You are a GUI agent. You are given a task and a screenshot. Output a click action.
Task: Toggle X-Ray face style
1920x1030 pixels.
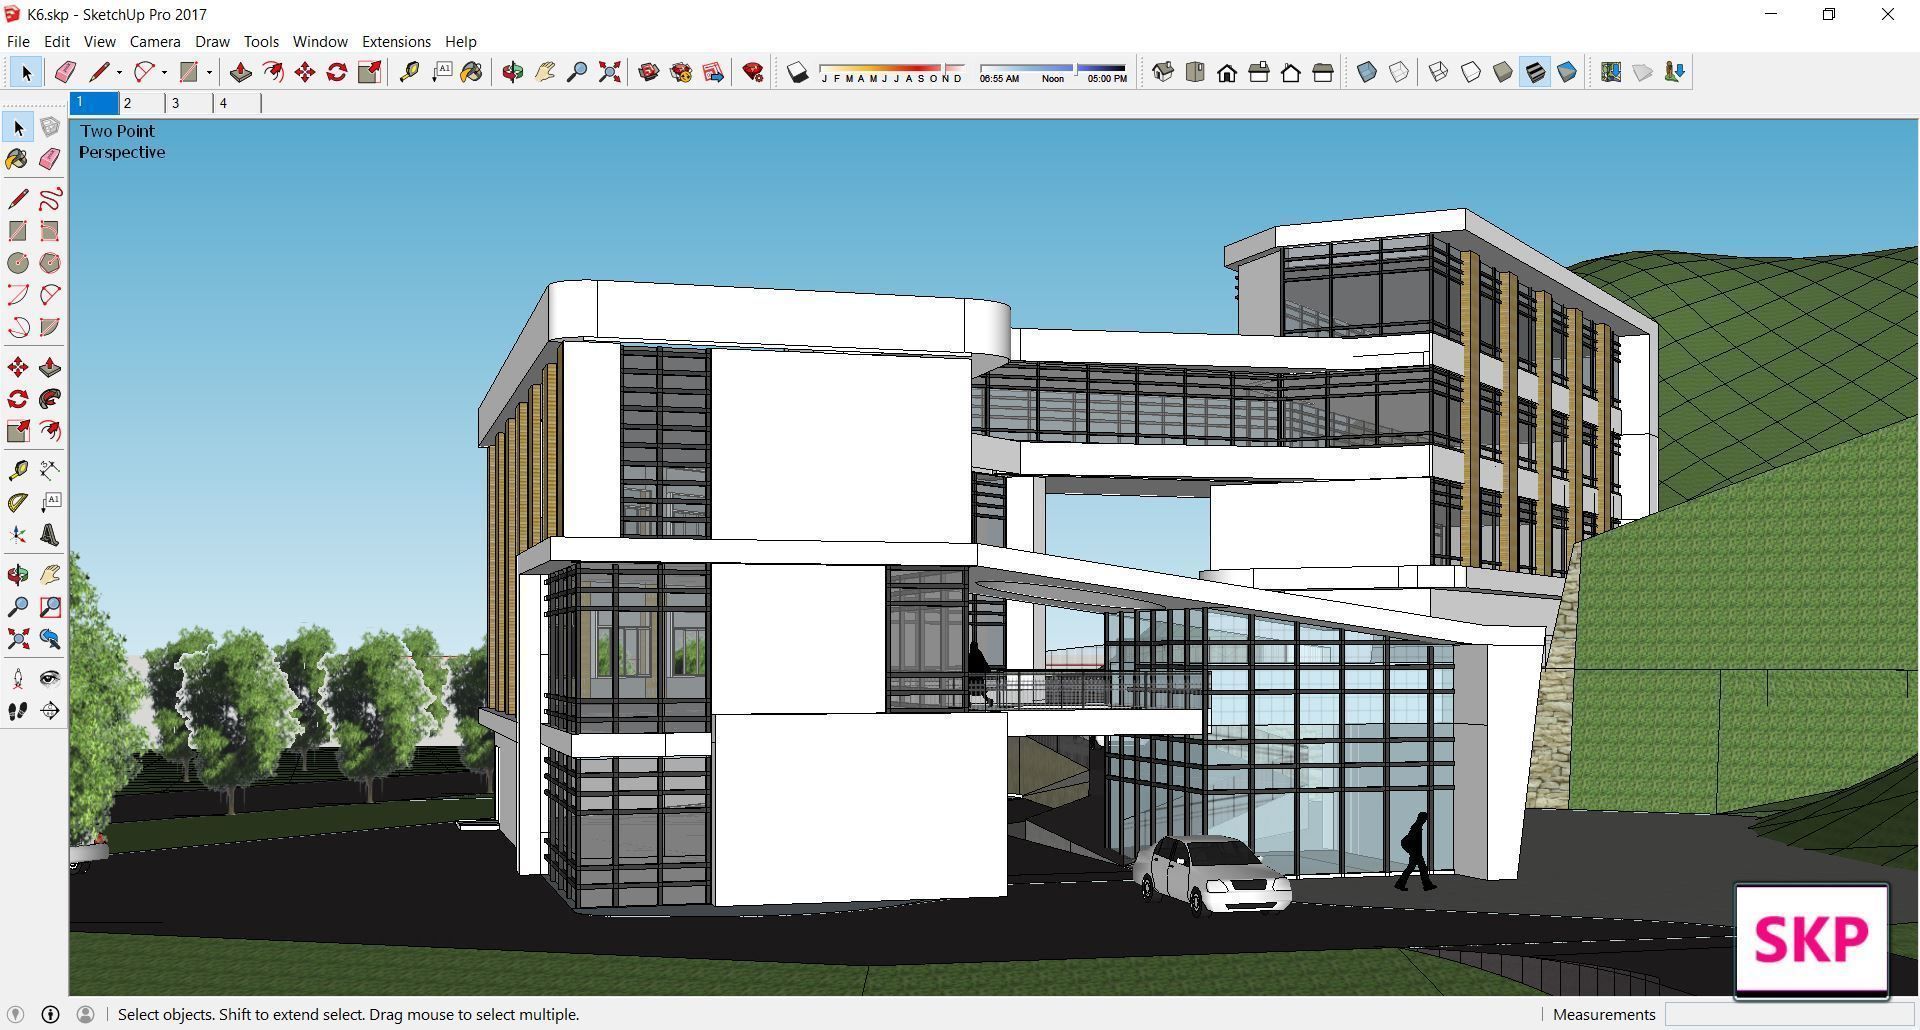1367,72
